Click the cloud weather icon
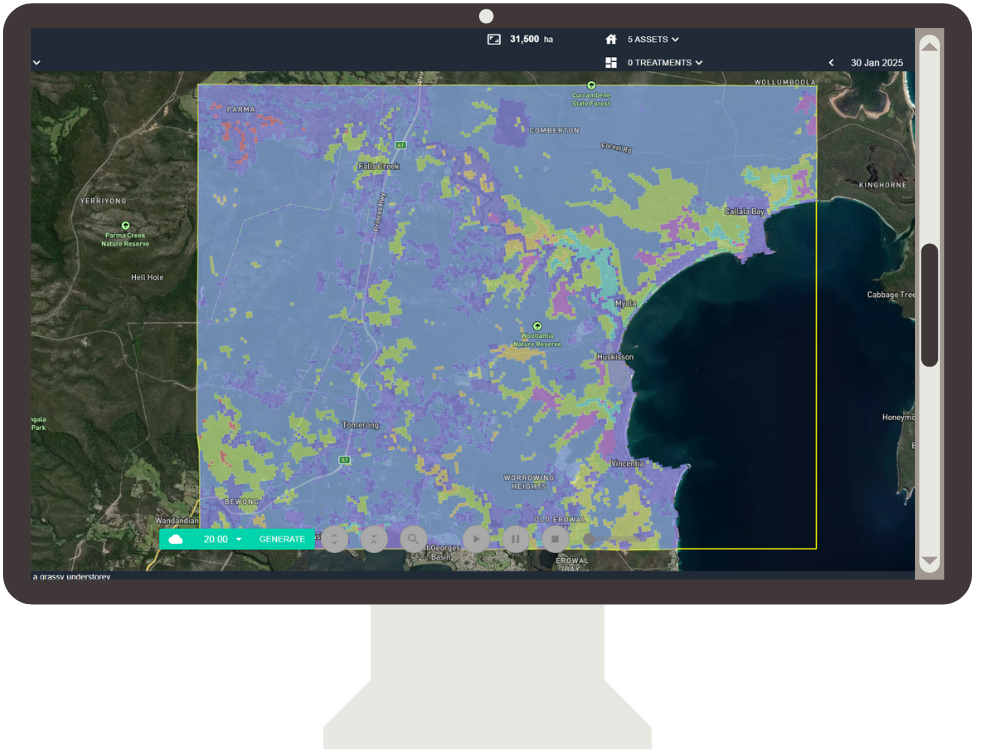This screenshot has width=1000, height=750. (175, 540)
